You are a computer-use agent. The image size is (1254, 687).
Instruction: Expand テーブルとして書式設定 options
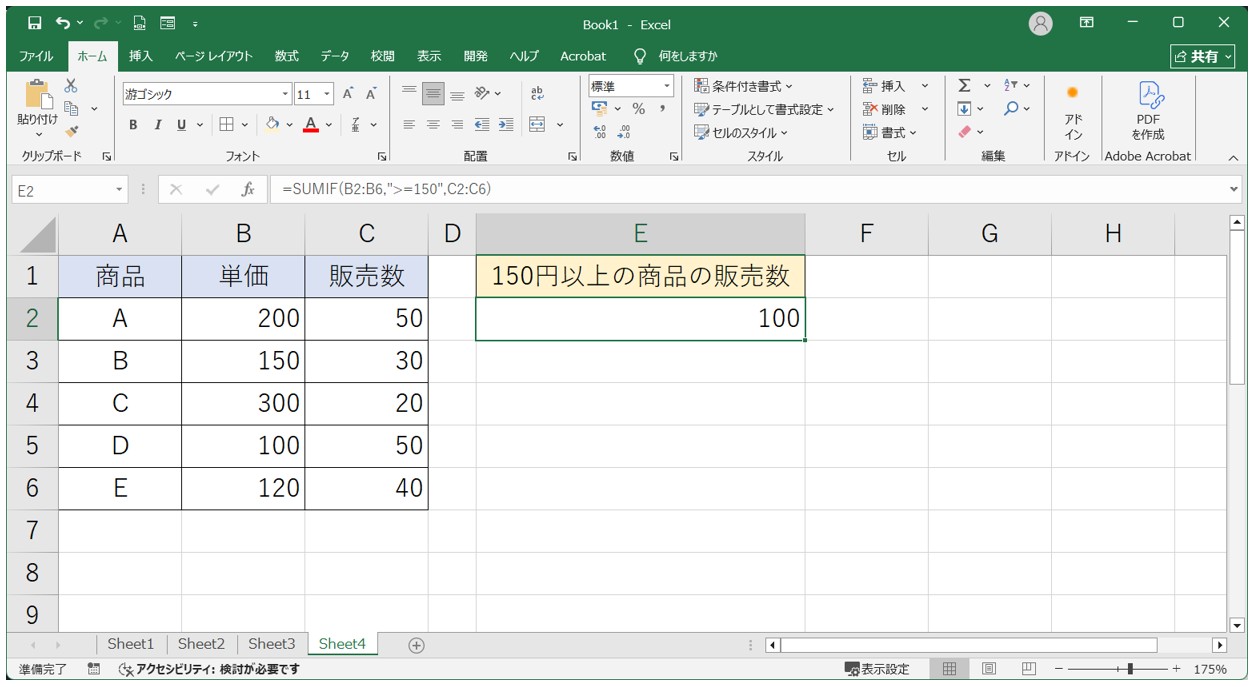765,109
